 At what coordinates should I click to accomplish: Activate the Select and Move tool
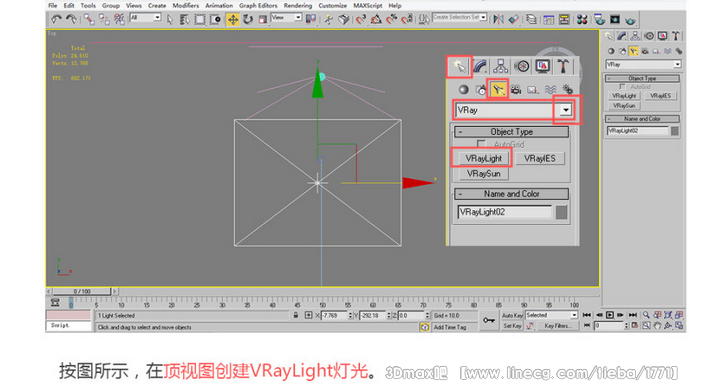click(x=233, y=19)
